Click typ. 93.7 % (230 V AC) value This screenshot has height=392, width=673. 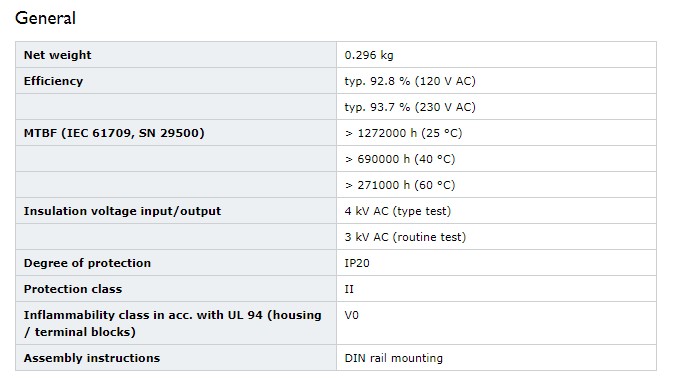click(410, 107)
